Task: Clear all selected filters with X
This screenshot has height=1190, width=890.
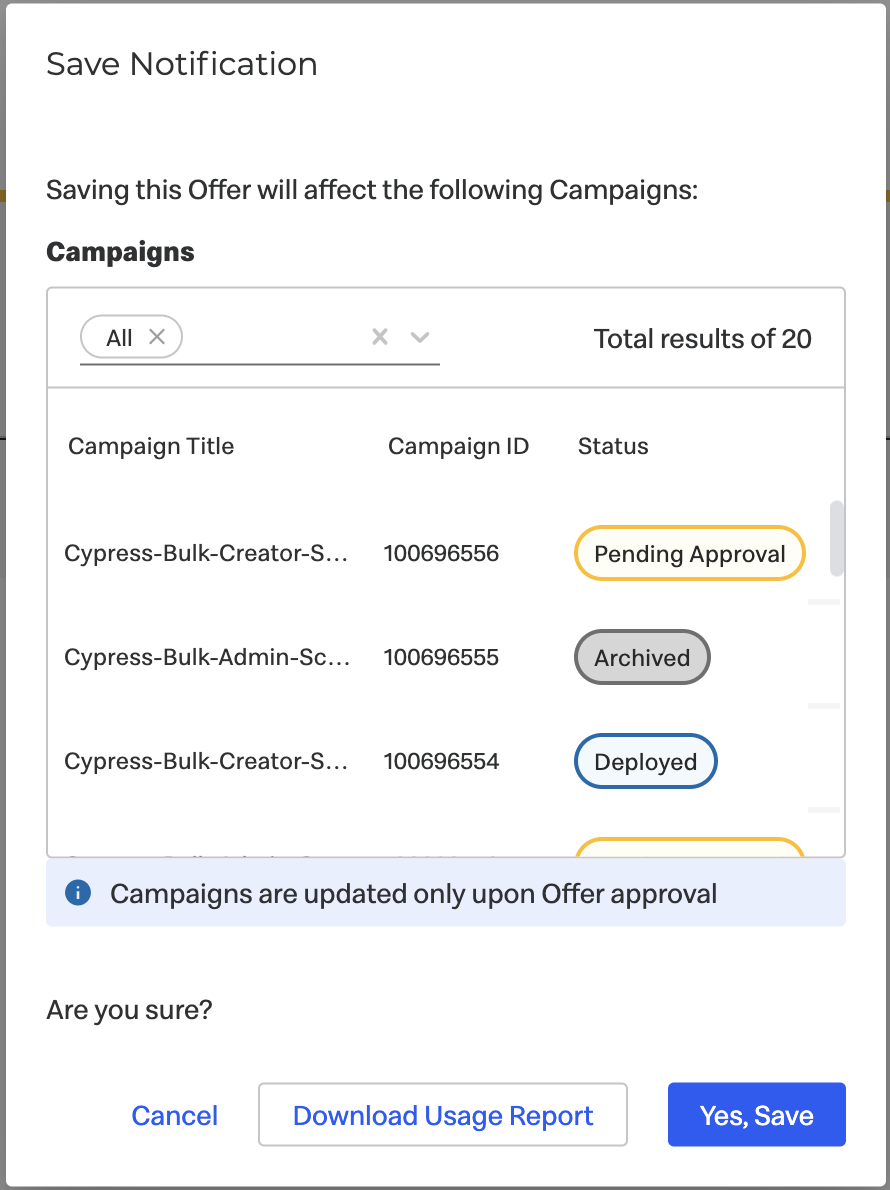Action: (380, 336)
